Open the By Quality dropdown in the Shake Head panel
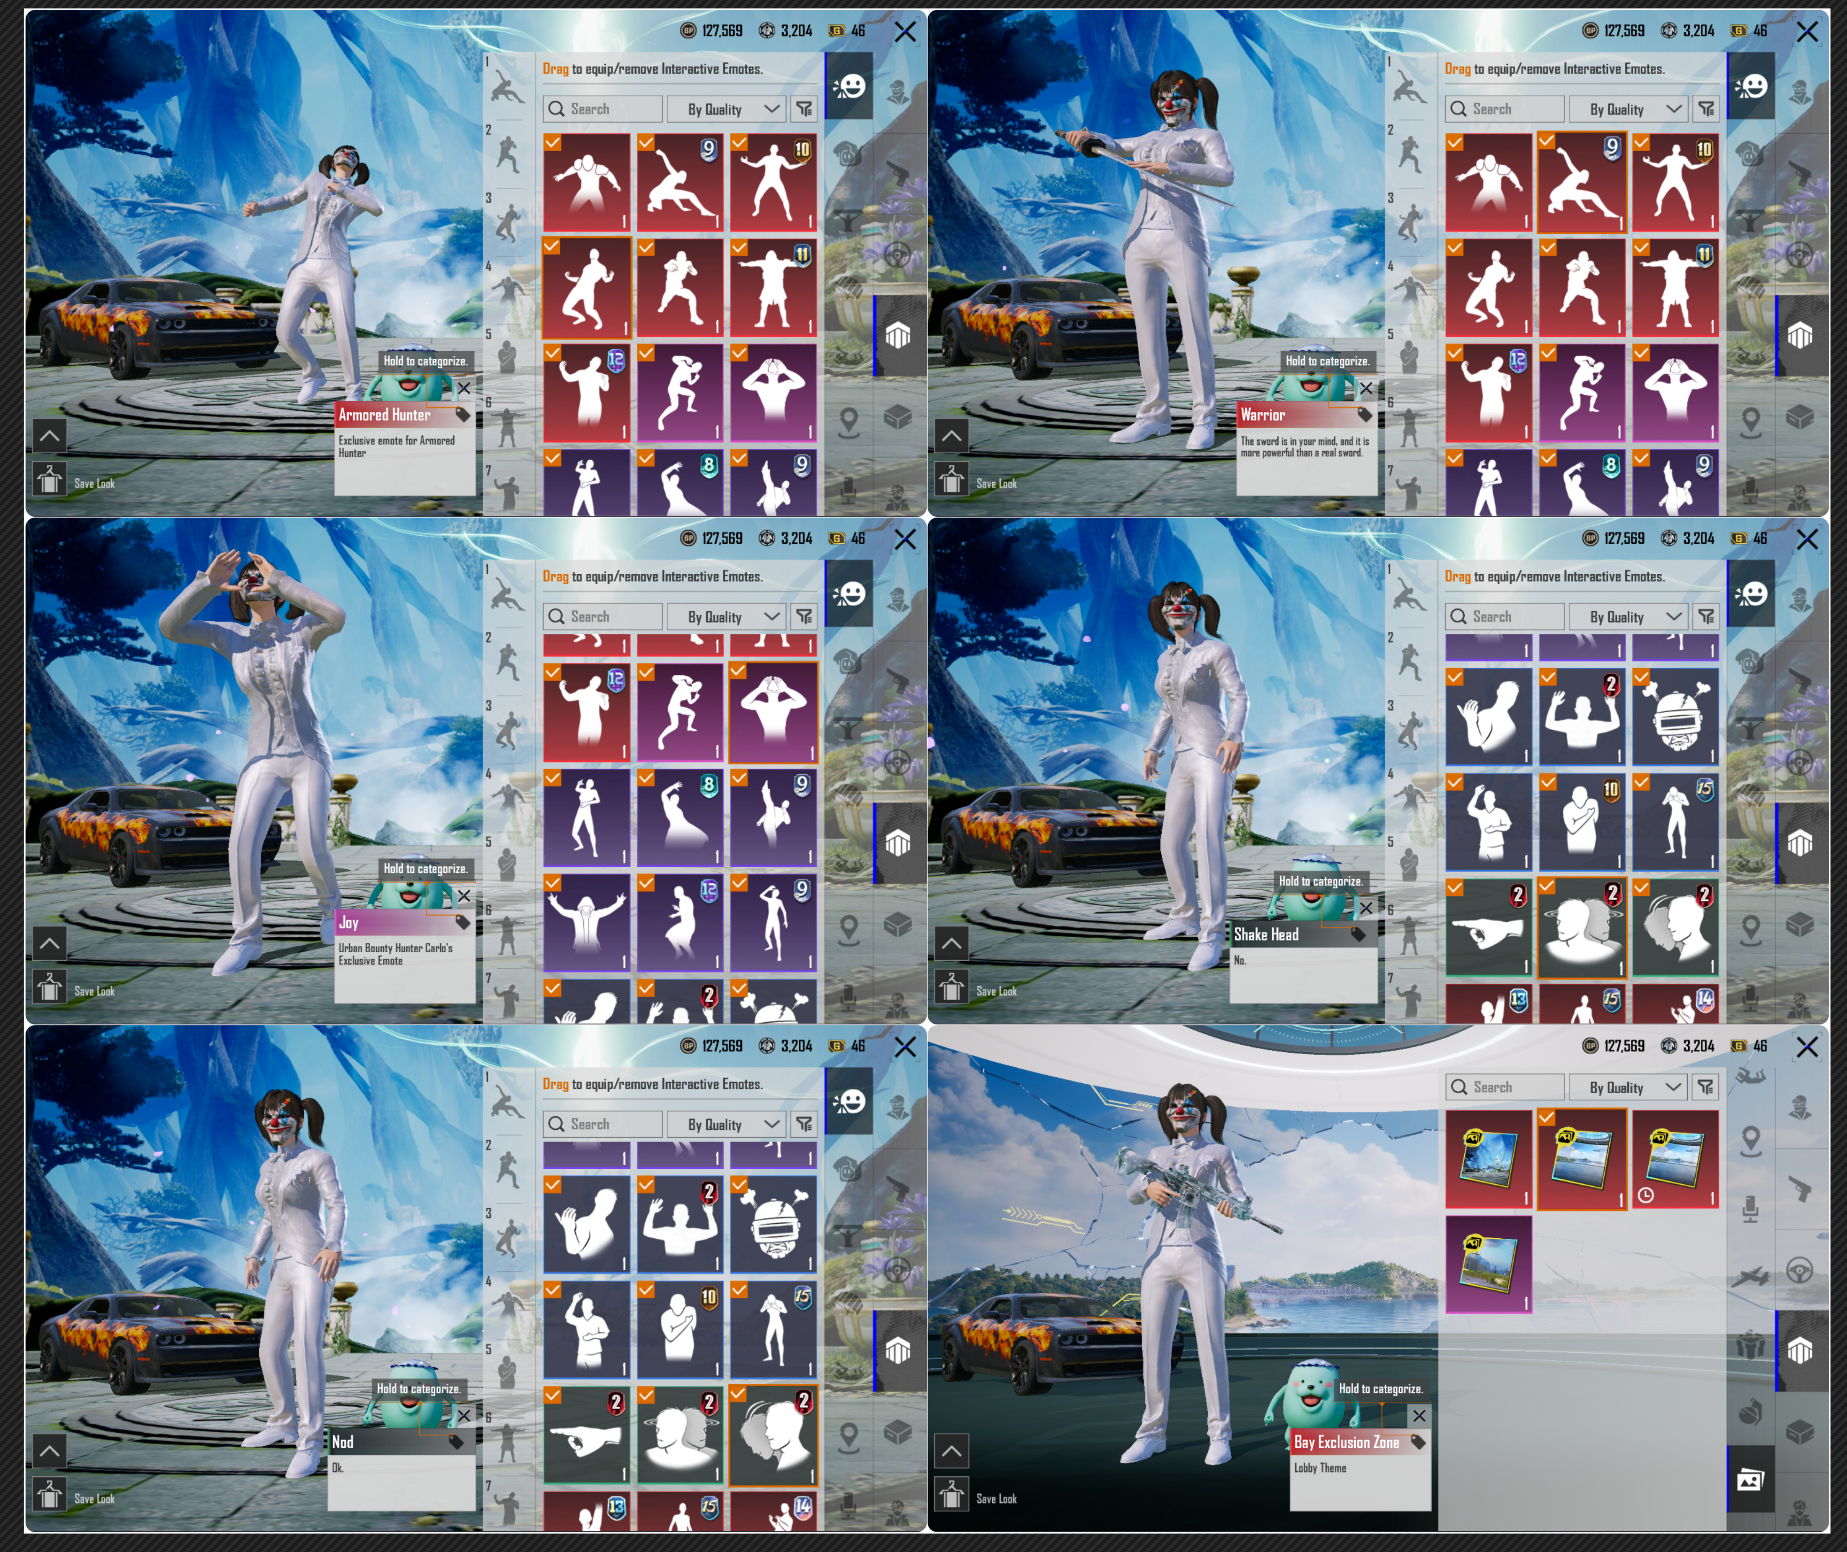1847x1552 pixels. [x=1629, y=617]
